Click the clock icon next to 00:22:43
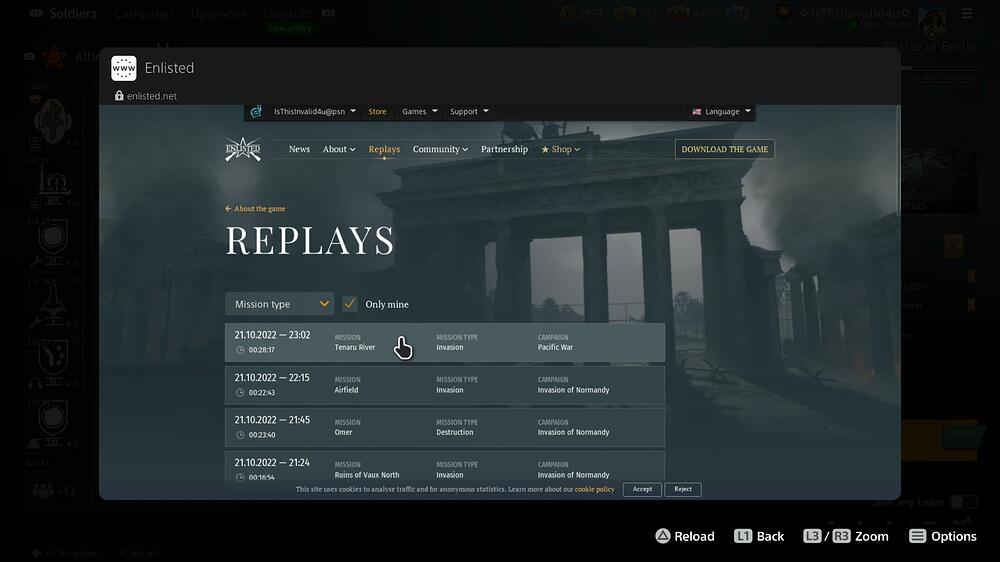The height and width of the screenshot is (562, 1000). [x=240, y=392]
